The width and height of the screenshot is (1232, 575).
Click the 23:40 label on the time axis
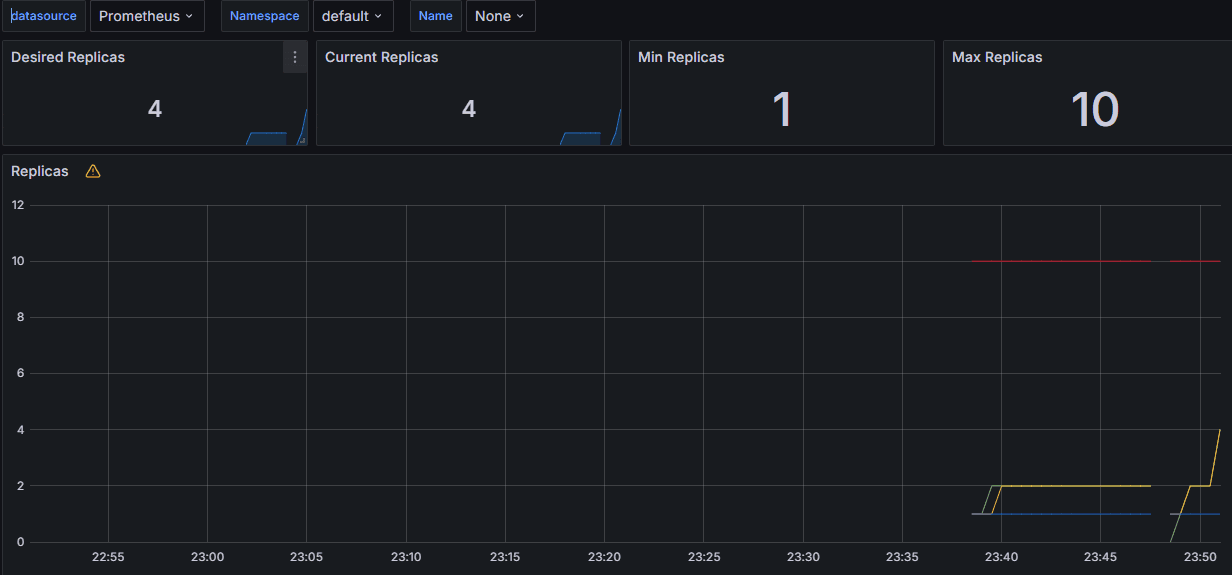coord(1001,556)
